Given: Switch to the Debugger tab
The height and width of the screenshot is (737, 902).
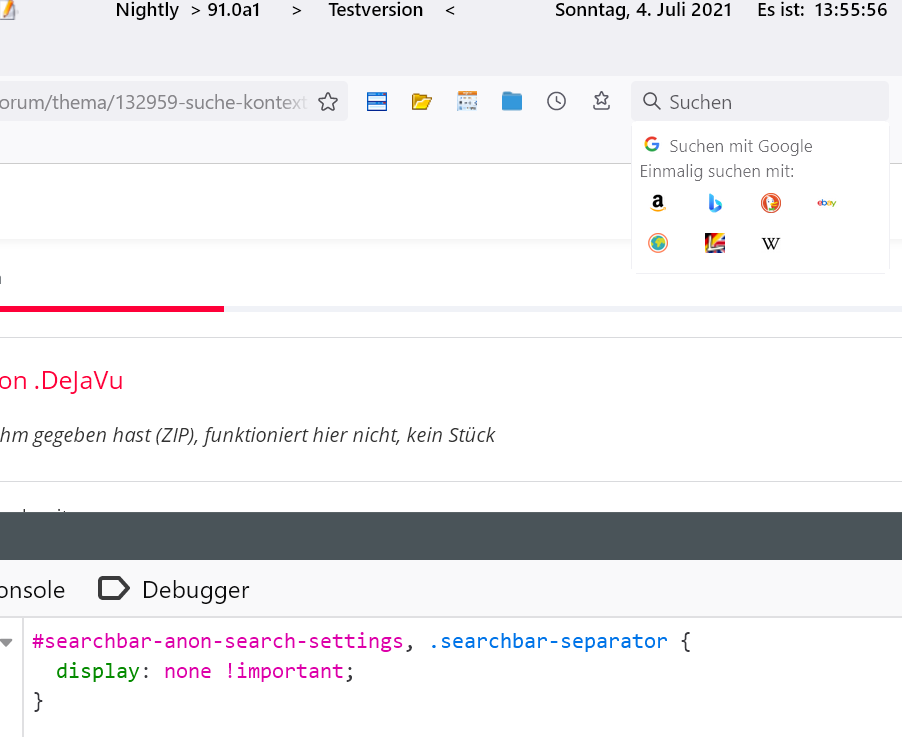Looking at the screenshot, I should pos(174,590).
